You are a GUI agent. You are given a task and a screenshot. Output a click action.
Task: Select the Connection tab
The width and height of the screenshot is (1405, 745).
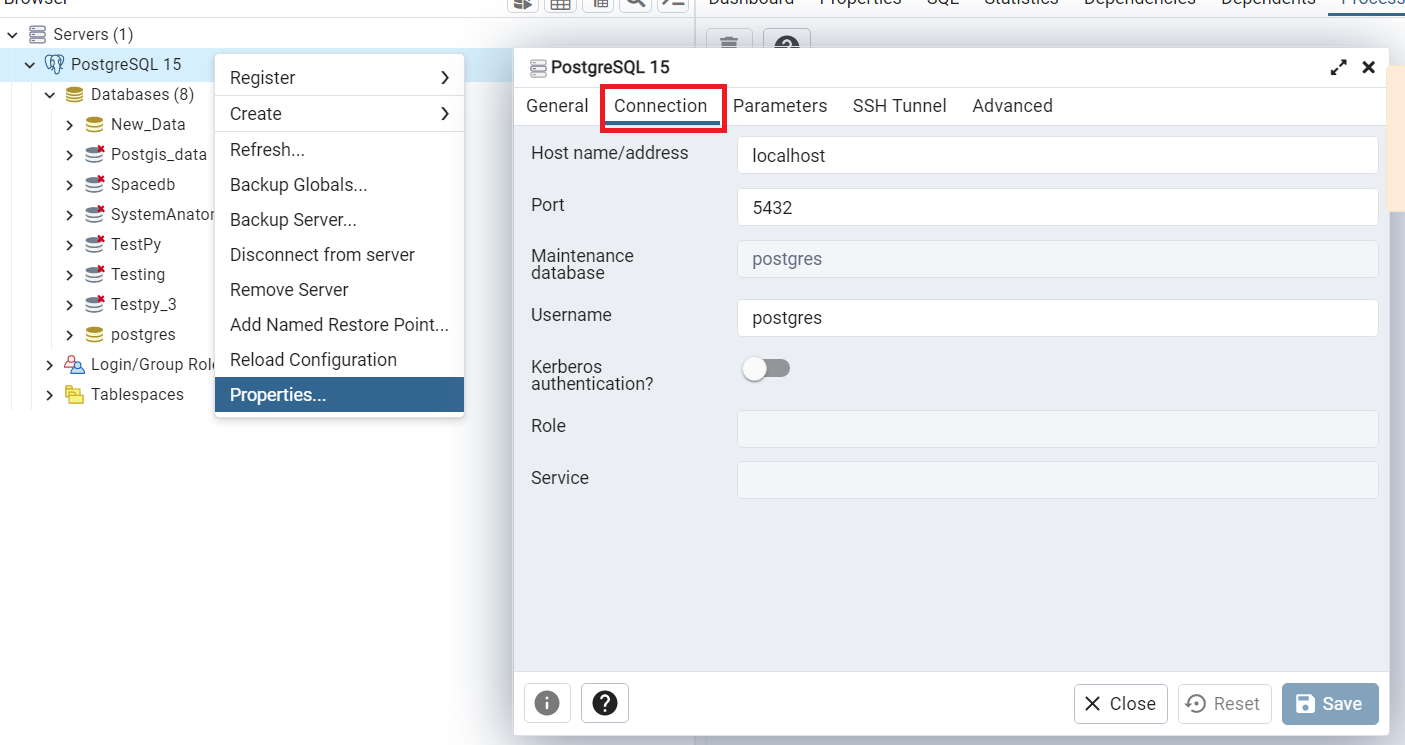click(661, 106)
